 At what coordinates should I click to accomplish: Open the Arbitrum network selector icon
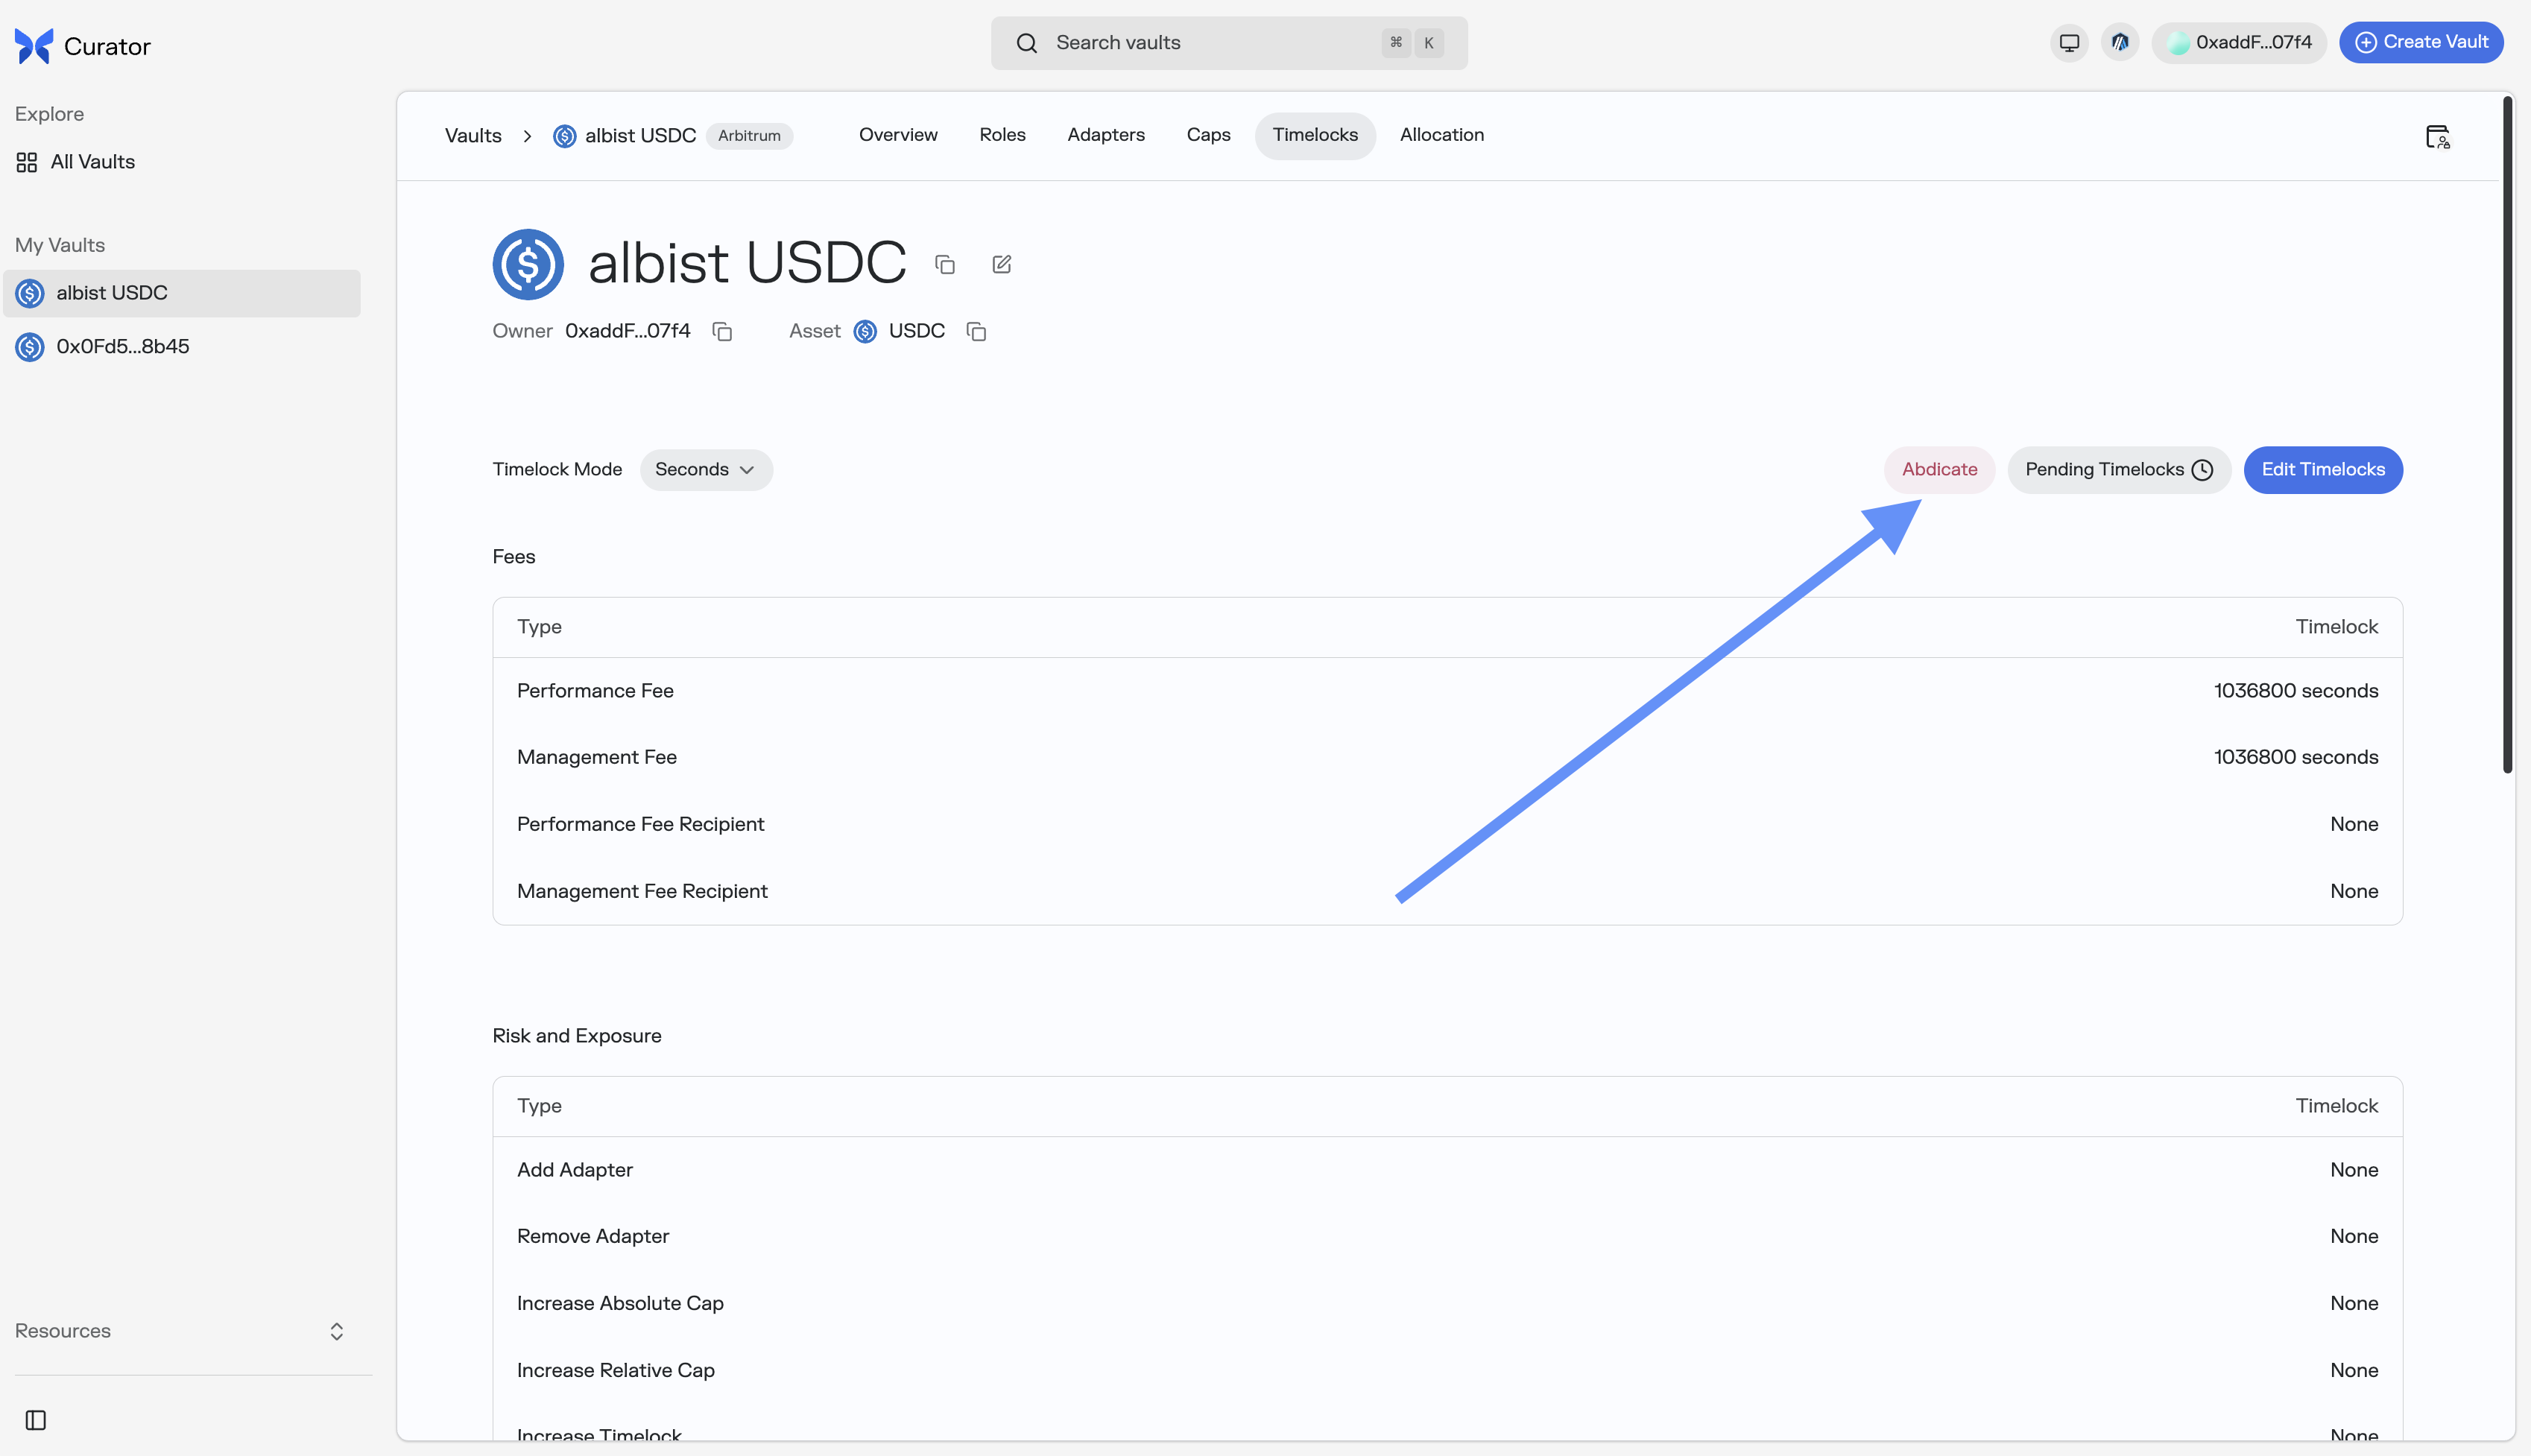2119,43
